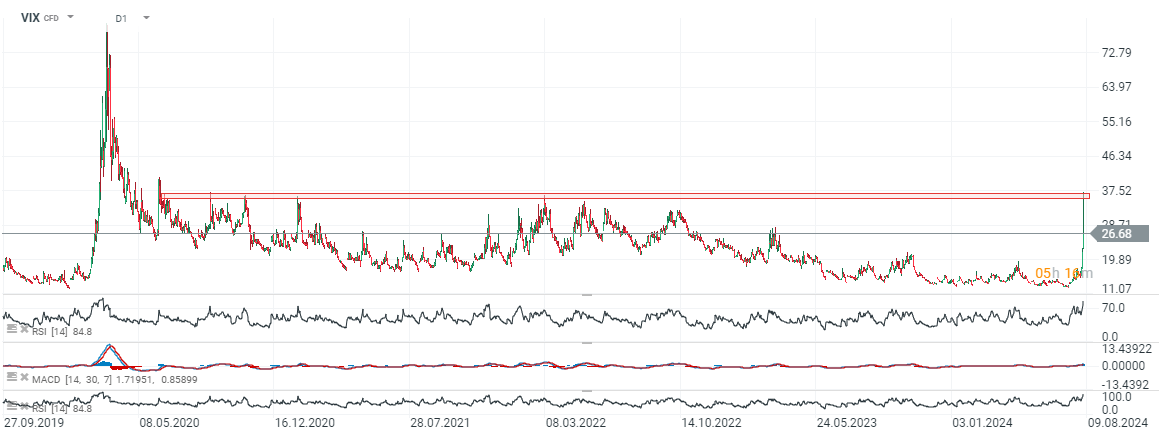Click the orange candle countdown timer
The height and width of the screenshot is (440, 1161).
[x=1058, y=273]
